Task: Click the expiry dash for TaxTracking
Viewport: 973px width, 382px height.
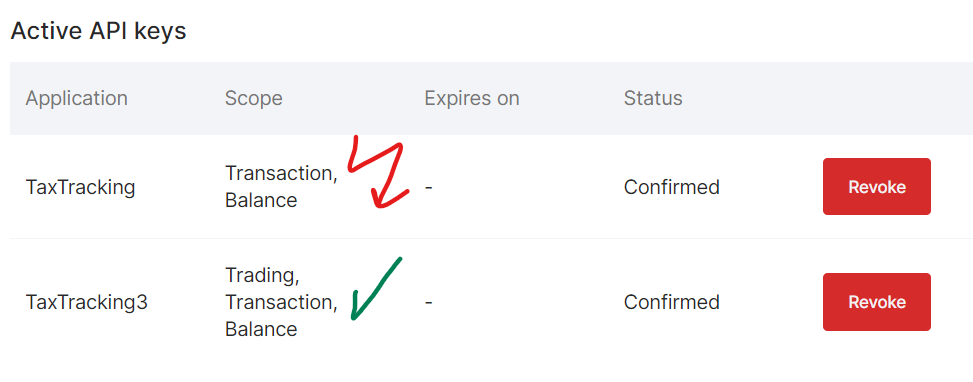Action: (x=428, y=187)
